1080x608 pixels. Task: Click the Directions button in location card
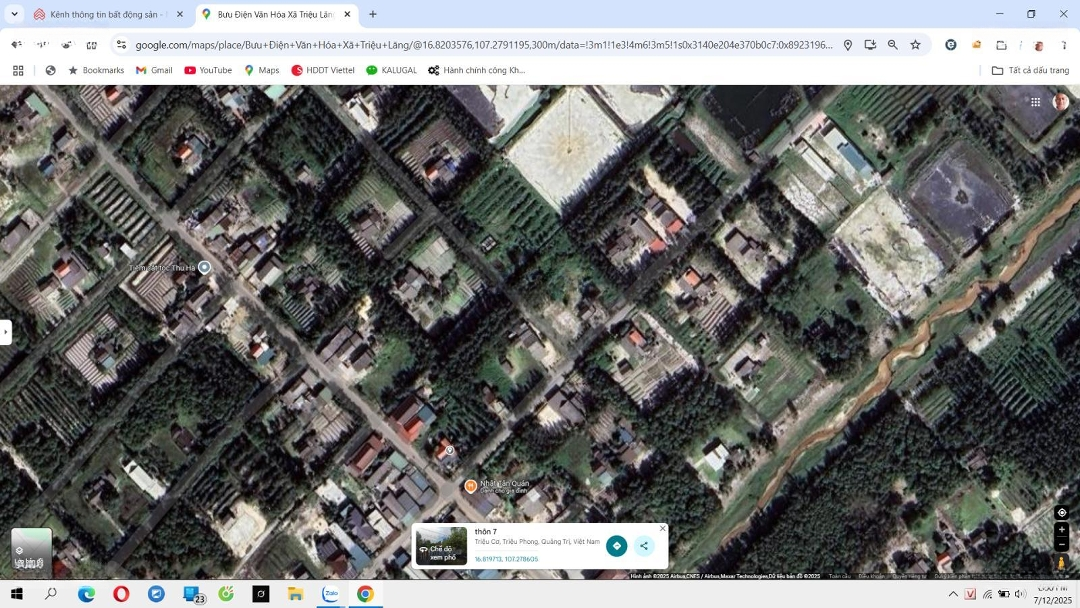pyautogui.click(x=616, y=546)
